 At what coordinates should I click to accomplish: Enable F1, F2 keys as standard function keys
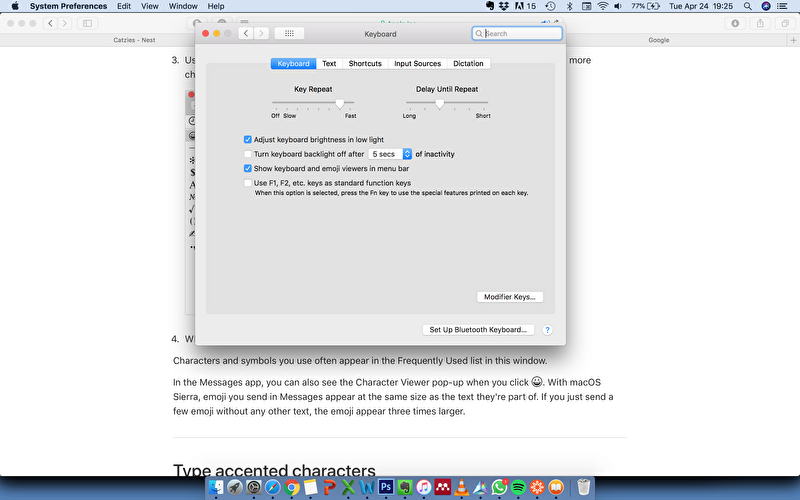tap(248, 183)
